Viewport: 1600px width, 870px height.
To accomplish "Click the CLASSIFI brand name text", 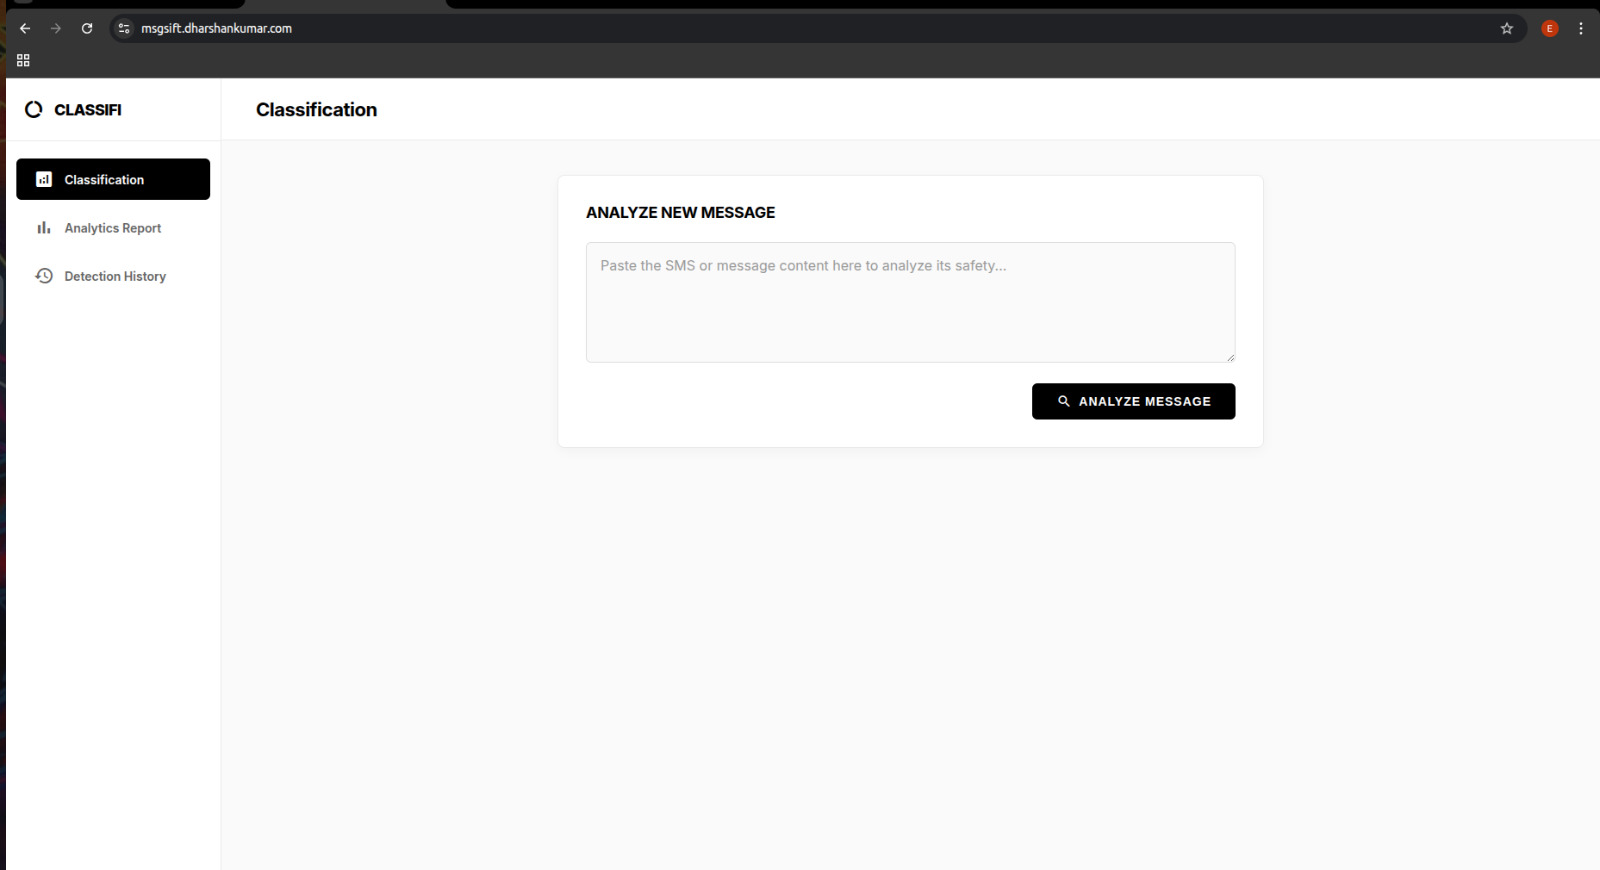I will coord(88,110).
